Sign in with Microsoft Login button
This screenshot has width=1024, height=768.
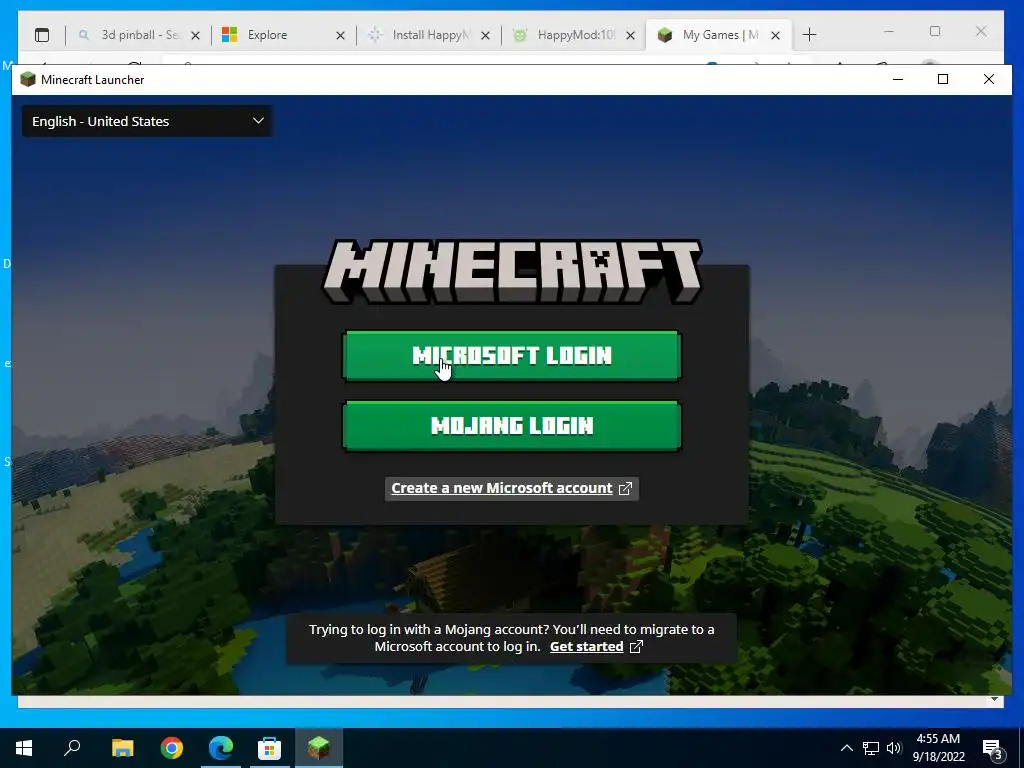tap(512, 355)
